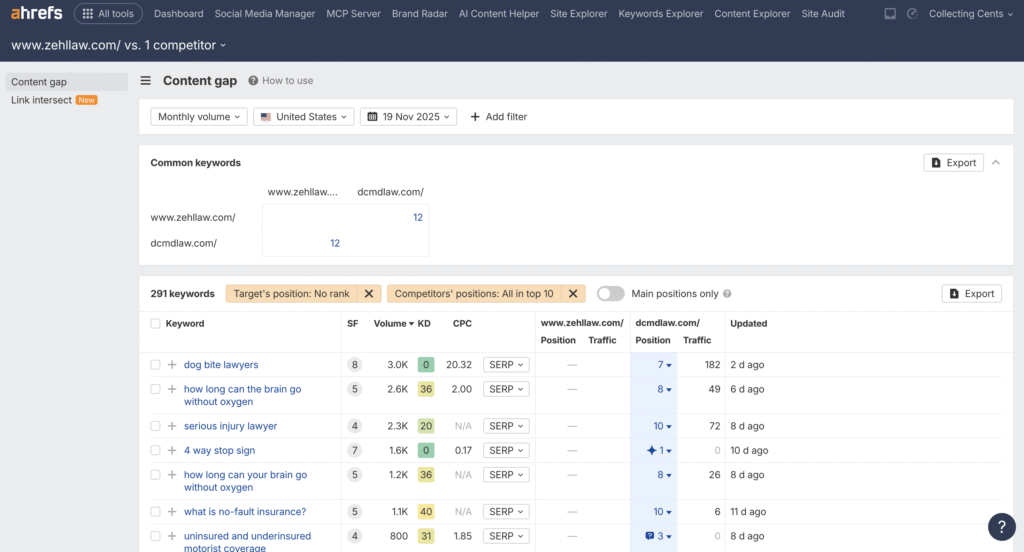
Task: Check the select-all Keyword checkbox
Action: coord(155,324)
